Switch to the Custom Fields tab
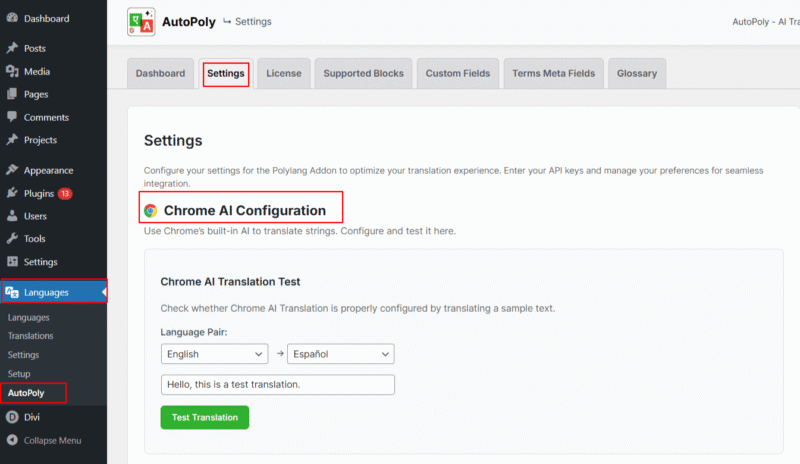The image size is (800, 464). pyautogui.click(x=458, y=74)
